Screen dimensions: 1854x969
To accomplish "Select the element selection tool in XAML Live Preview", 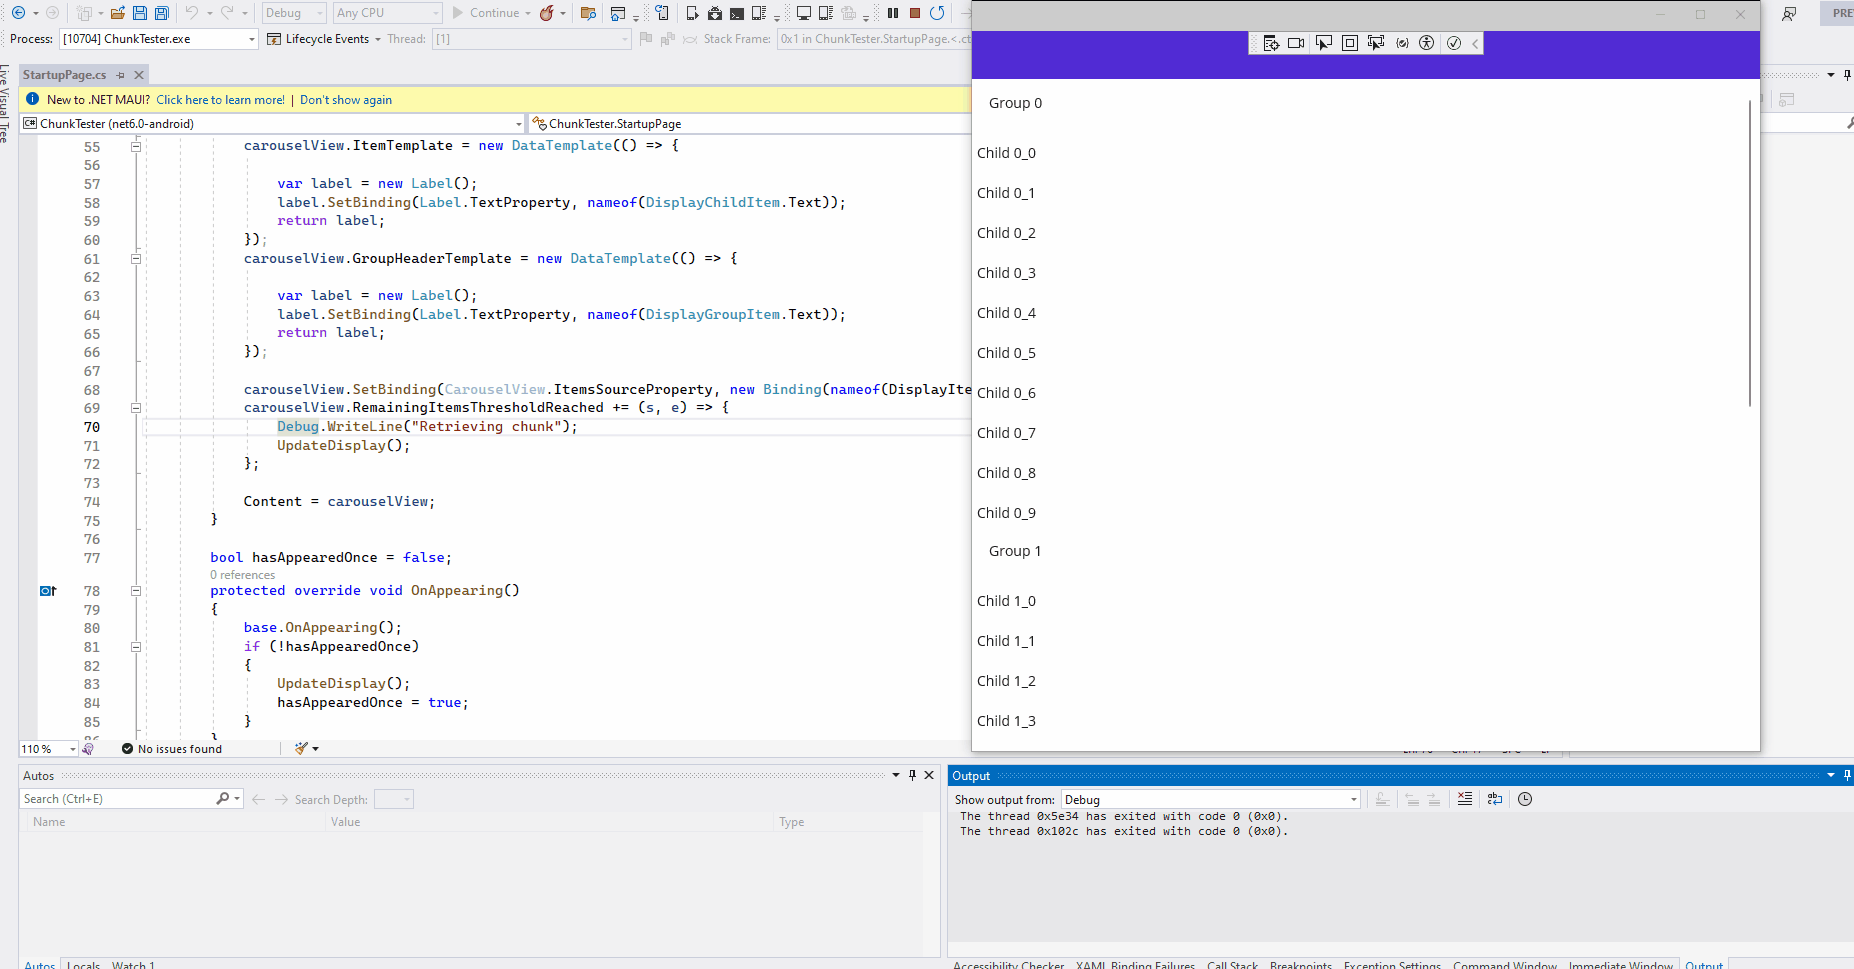I will [x=1323, y=43].
